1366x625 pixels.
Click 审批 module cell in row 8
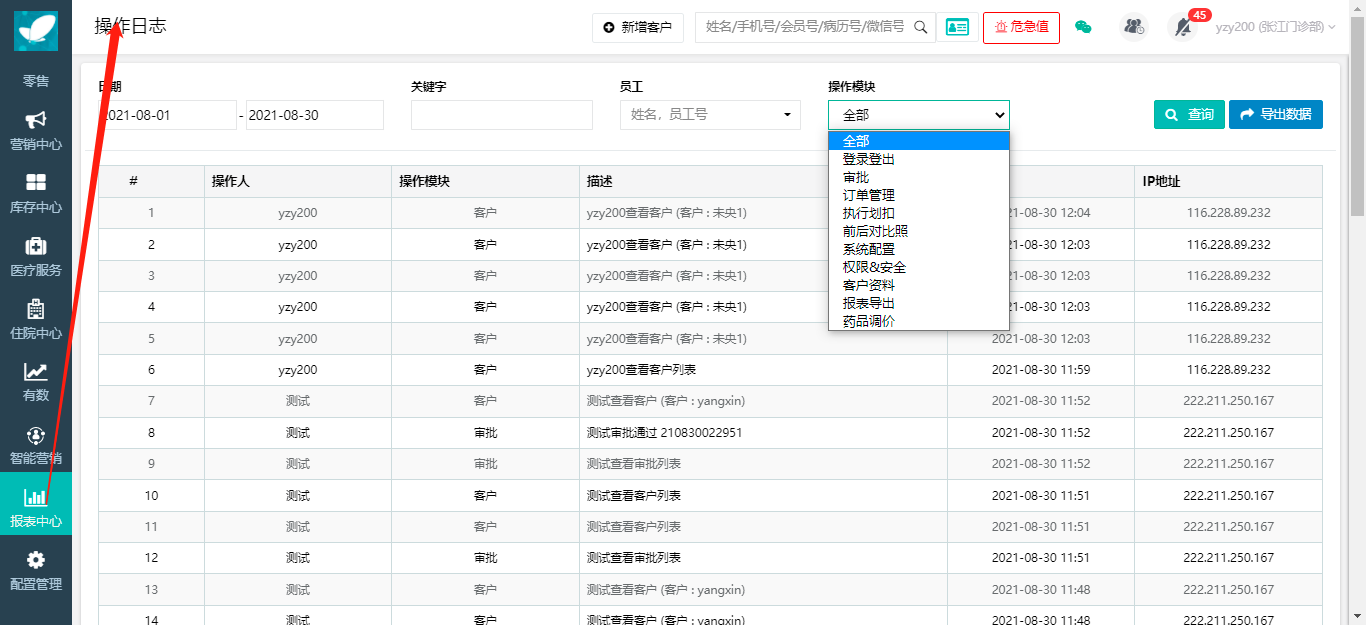(x=485, y=433)
